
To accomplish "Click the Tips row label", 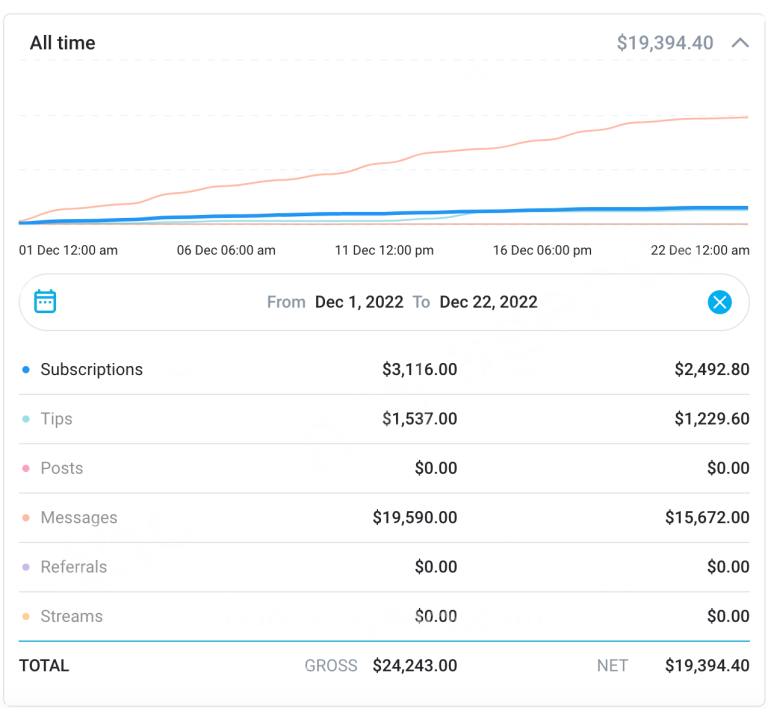I will pyautogui.click(x=56, y=419).
